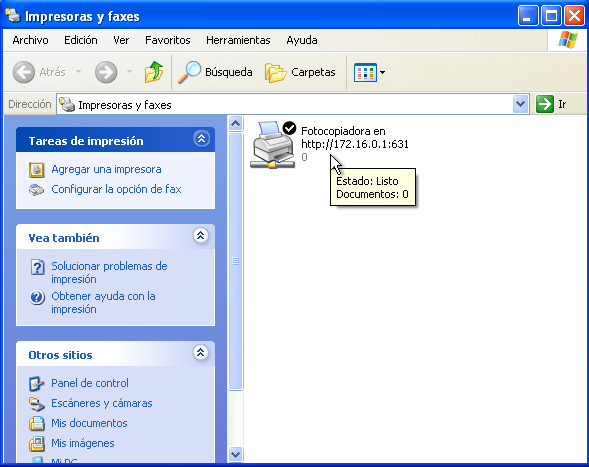The height and width of the screenshot is (467, 589).
Task: Click the task pane vertical scrollbar thumb
Action: [x=236, y=261]
